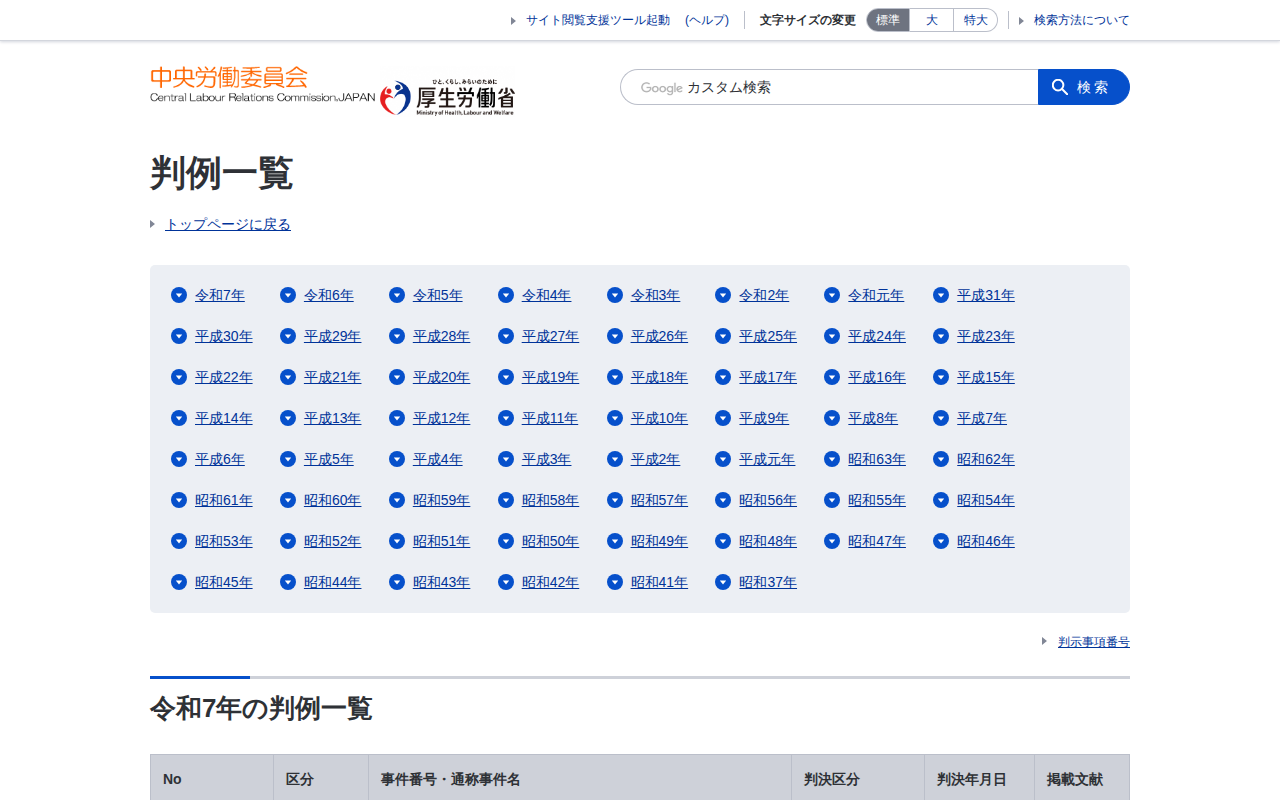Click the Central Labour Relations Commission logo
The image size is (1280, 800).
pos(262,85)
